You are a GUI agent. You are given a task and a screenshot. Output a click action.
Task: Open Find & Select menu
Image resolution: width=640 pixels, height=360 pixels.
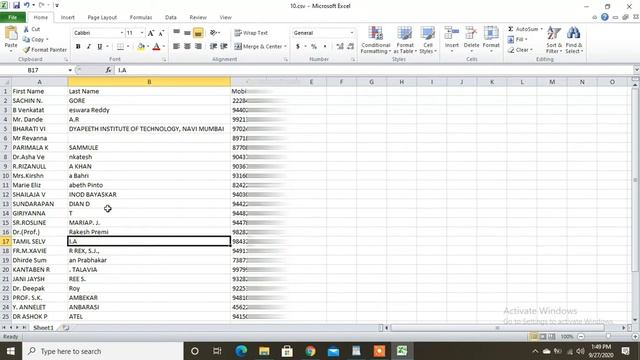pos(574,40)
